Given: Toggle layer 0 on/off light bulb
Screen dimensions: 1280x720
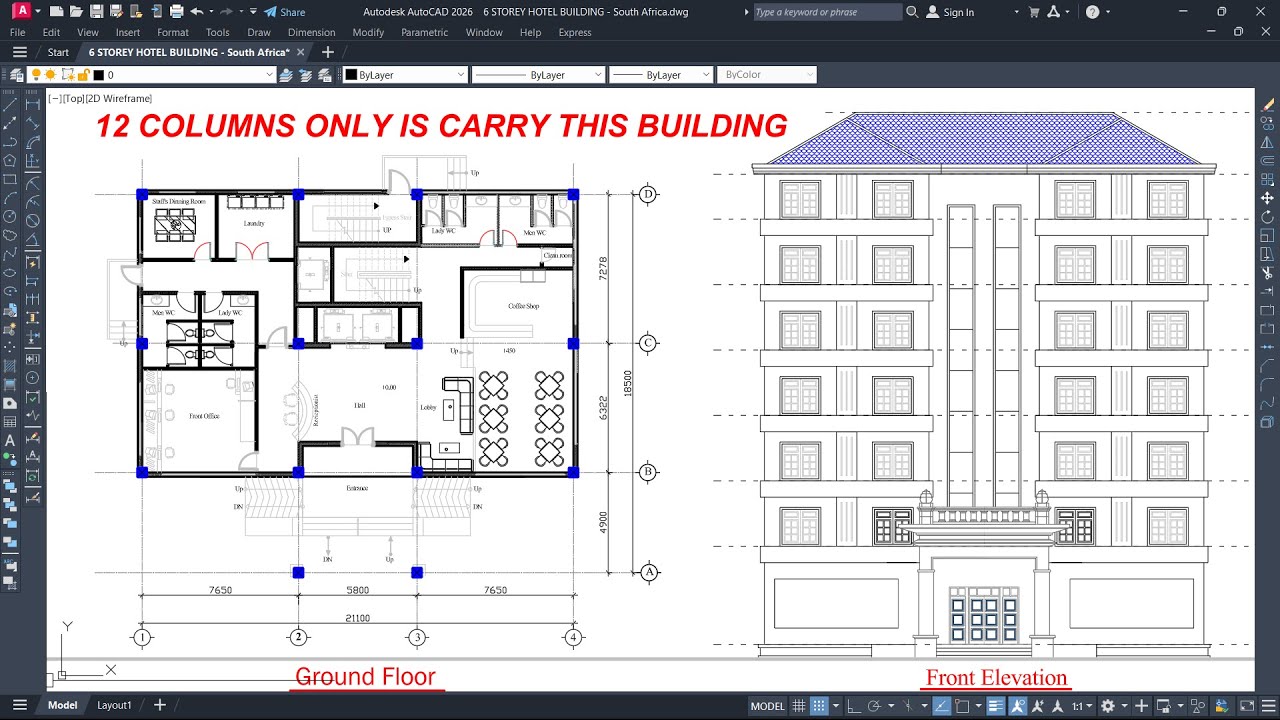Looking at the screenshot, I should [36, 75].
